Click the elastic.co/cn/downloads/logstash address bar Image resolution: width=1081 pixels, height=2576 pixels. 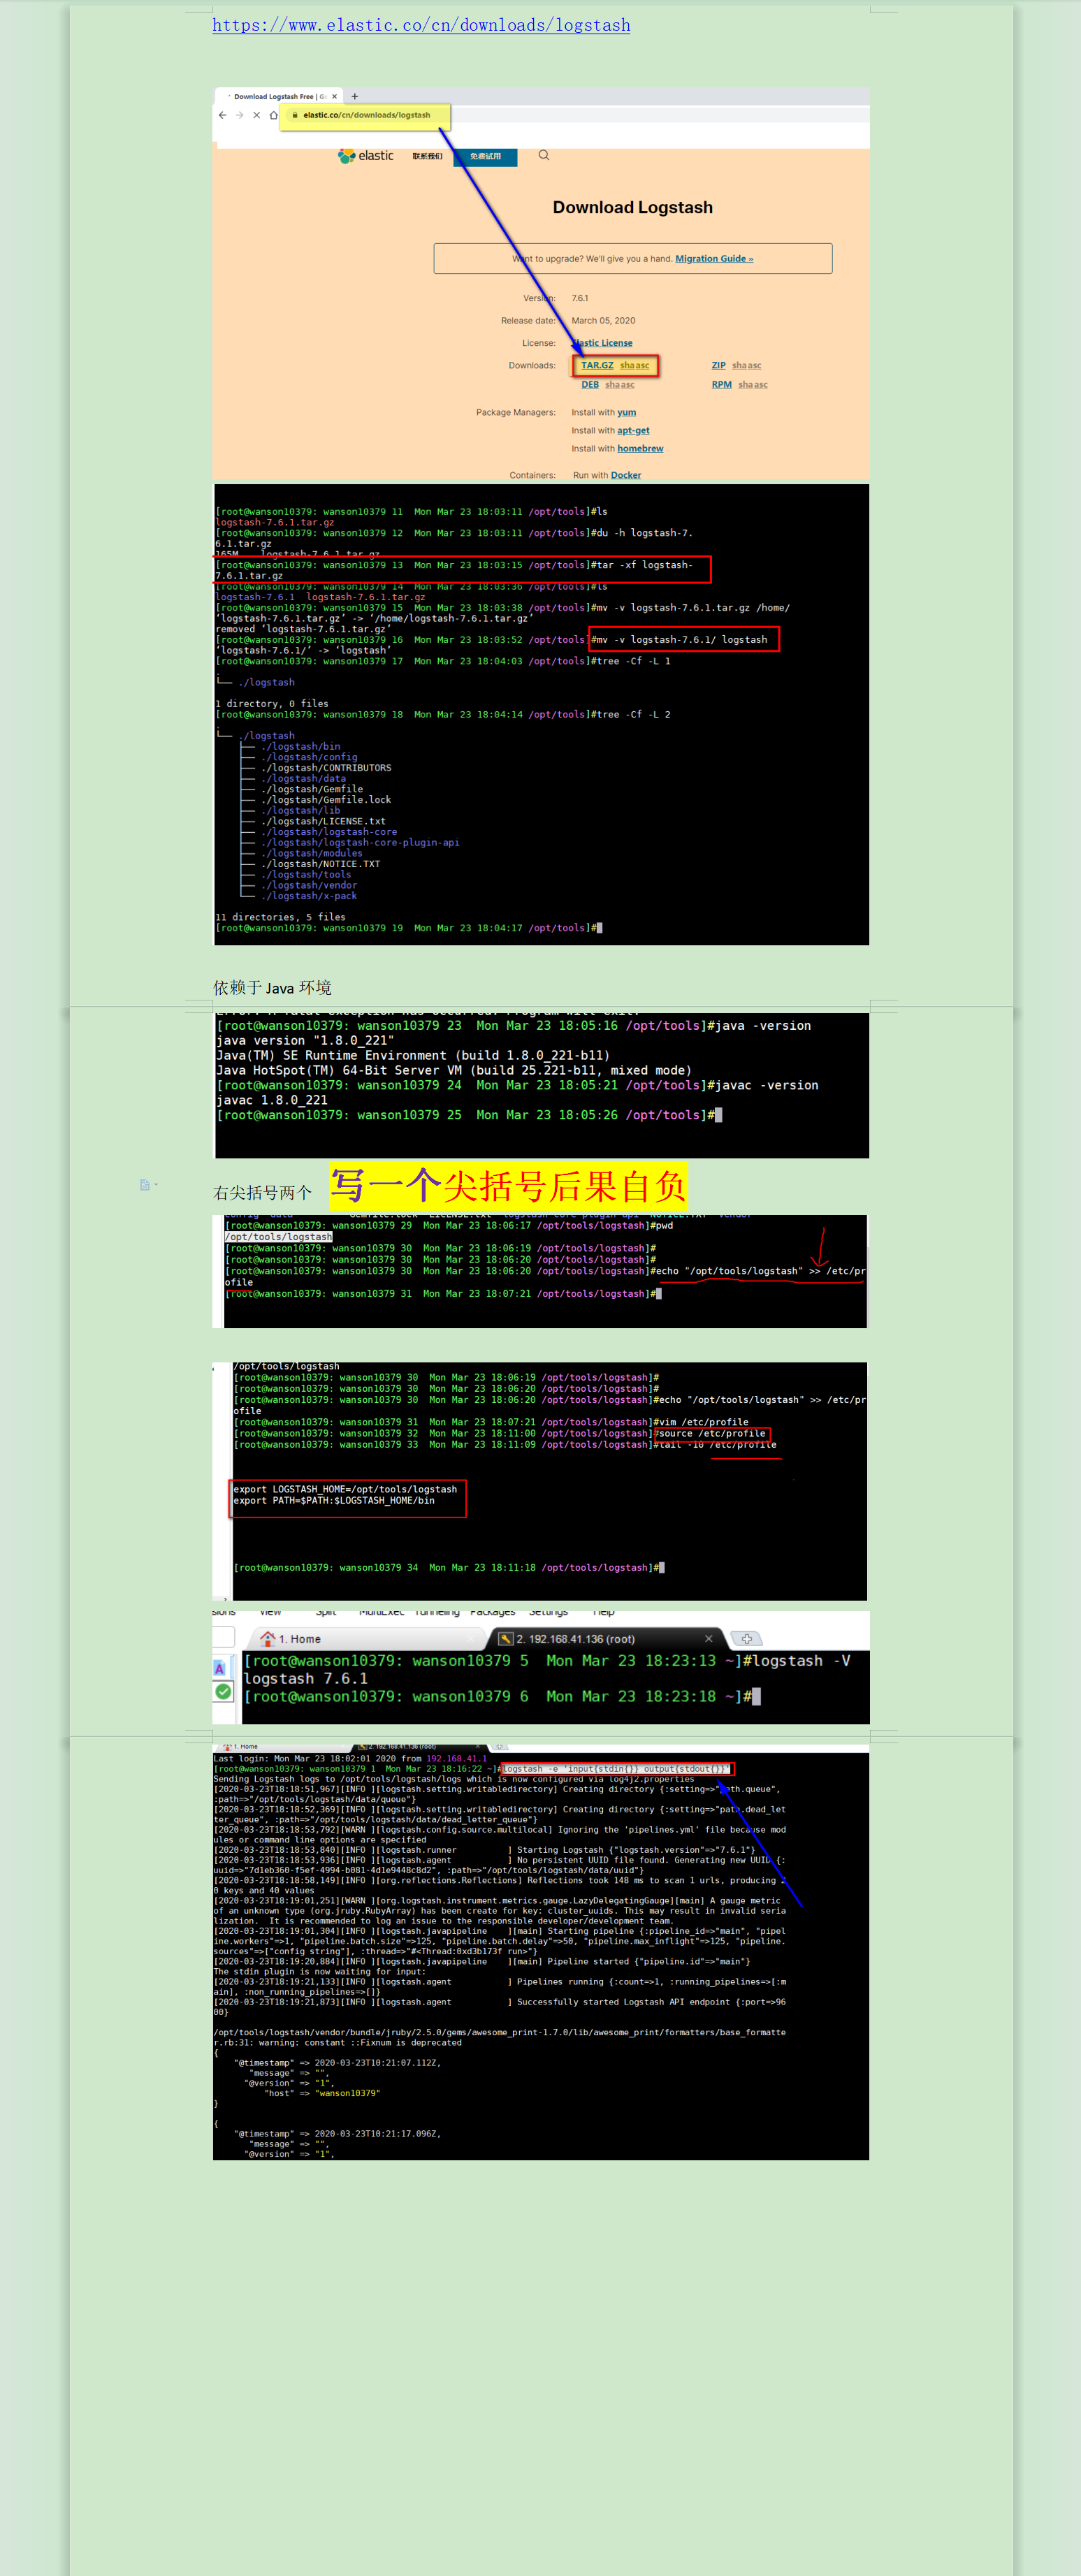[366, 115]
